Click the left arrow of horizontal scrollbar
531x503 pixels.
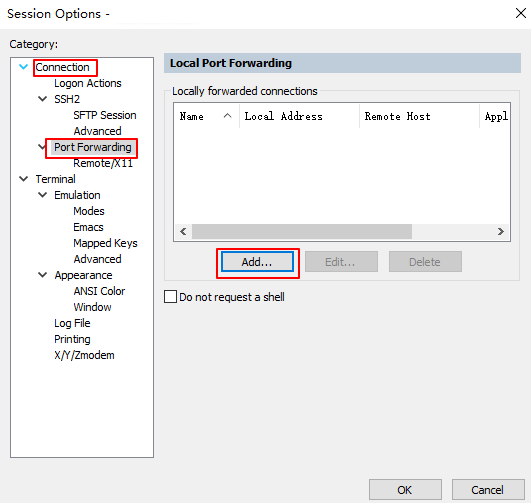[183, 232]
